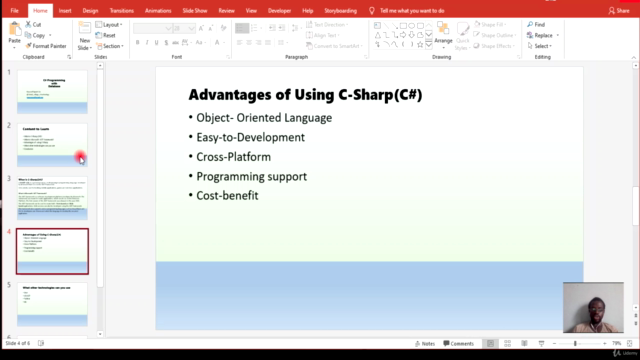This screenshot has width=640, height=360.
Task: Click the Copy button
Action: click(35, 36)
